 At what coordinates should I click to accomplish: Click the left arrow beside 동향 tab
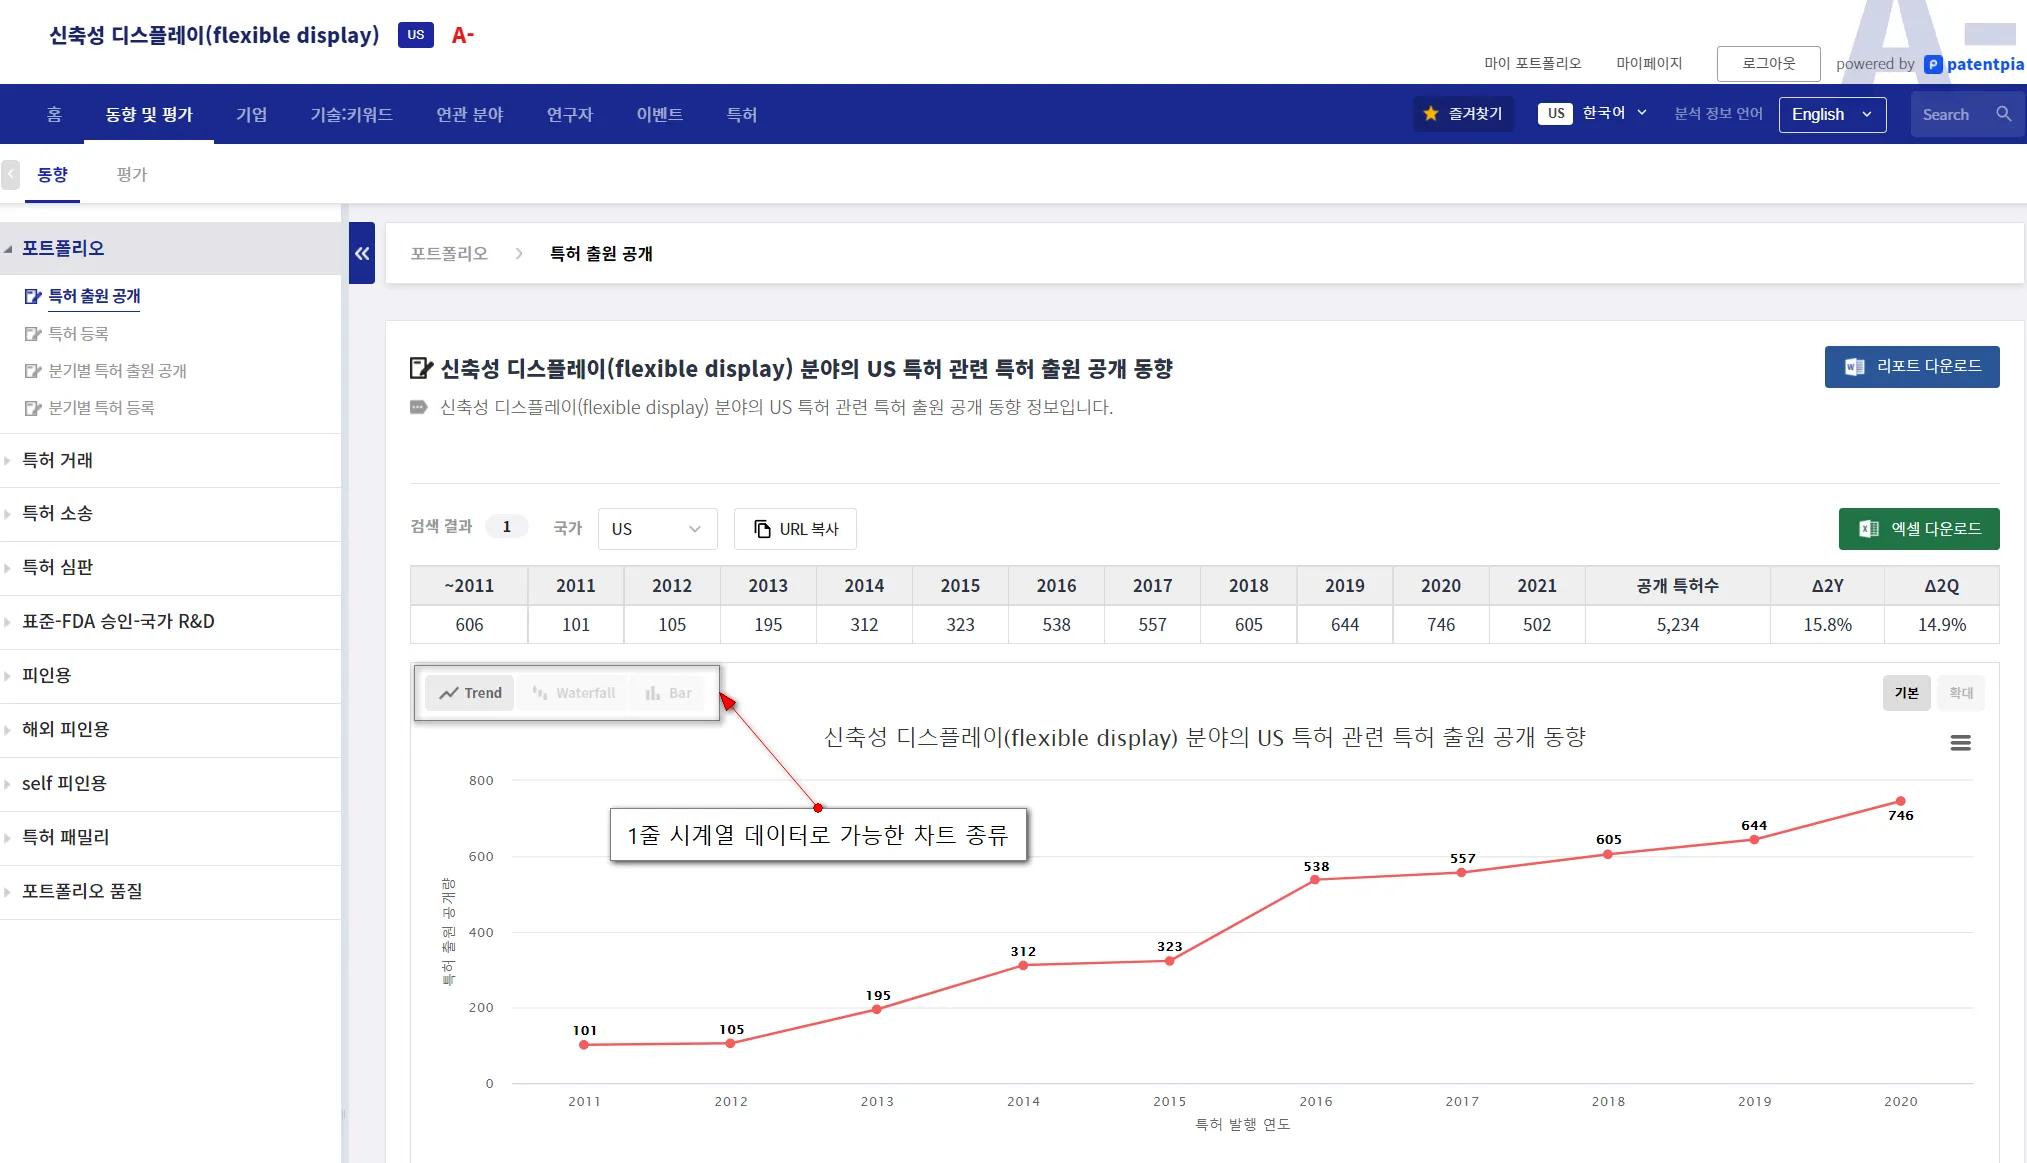(11, 175)
